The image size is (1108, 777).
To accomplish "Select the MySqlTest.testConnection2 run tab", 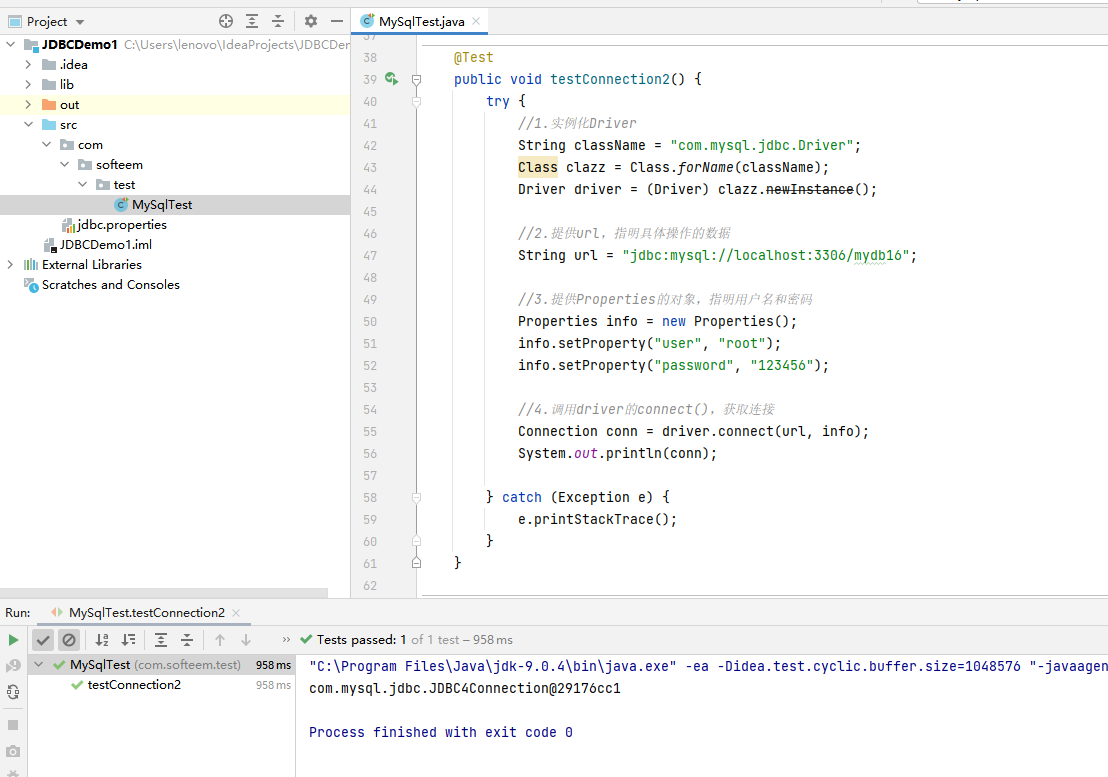I will click(146, 612).
